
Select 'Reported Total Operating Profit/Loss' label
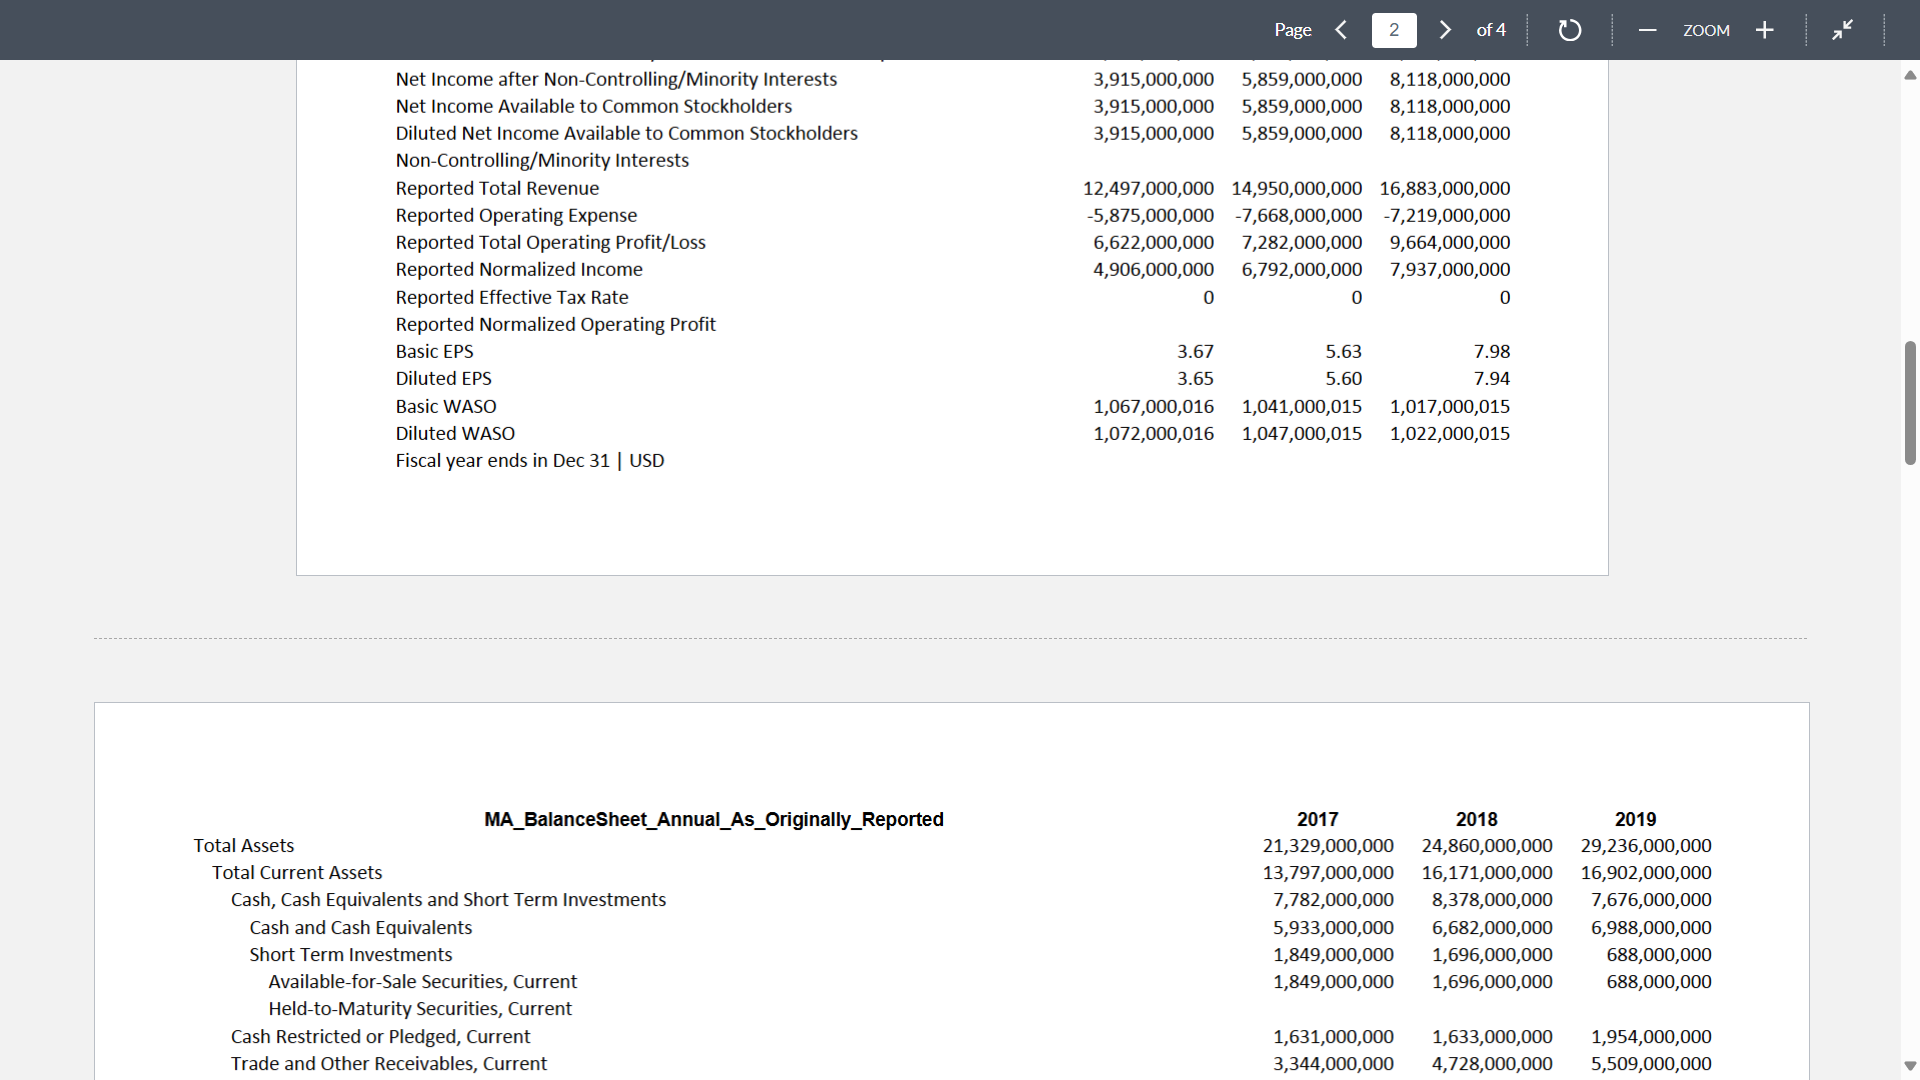click(551, 242)
